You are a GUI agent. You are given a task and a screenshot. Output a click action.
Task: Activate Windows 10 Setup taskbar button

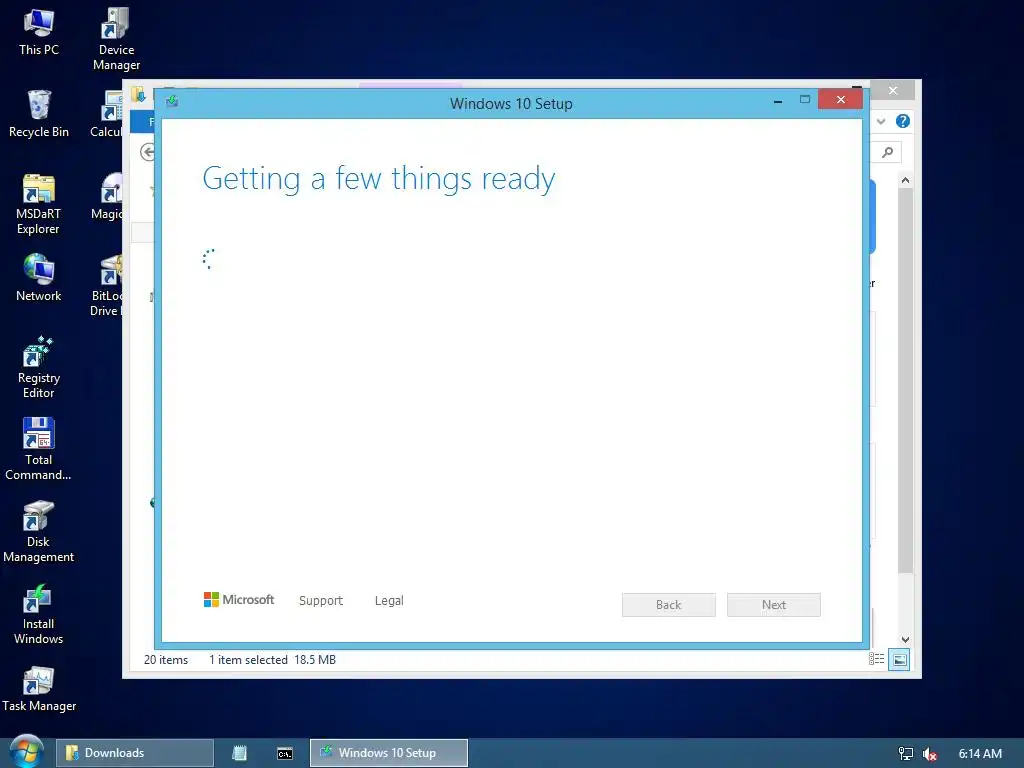point(389,753)
